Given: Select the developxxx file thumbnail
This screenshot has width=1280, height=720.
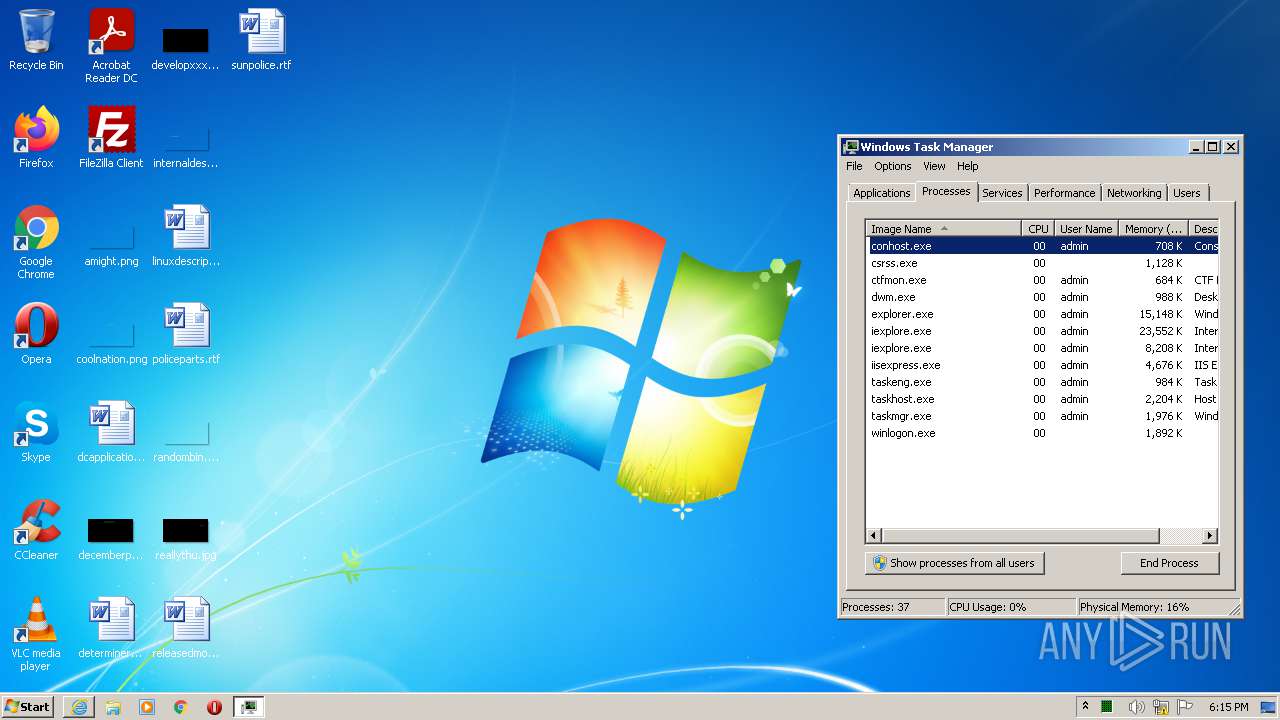Looking at the screenshot, I should click(186, 48).
